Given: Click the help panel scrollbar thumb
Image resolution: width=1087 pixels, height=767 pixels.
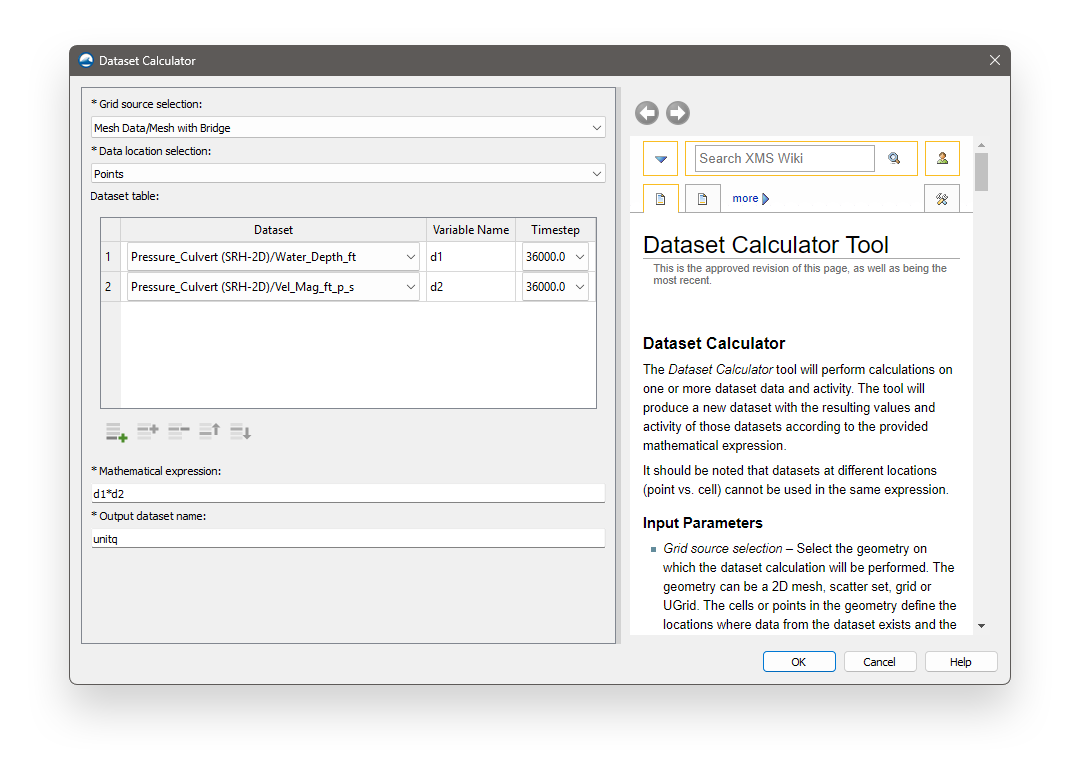Looking at the screenshot, I should point(981,171).
